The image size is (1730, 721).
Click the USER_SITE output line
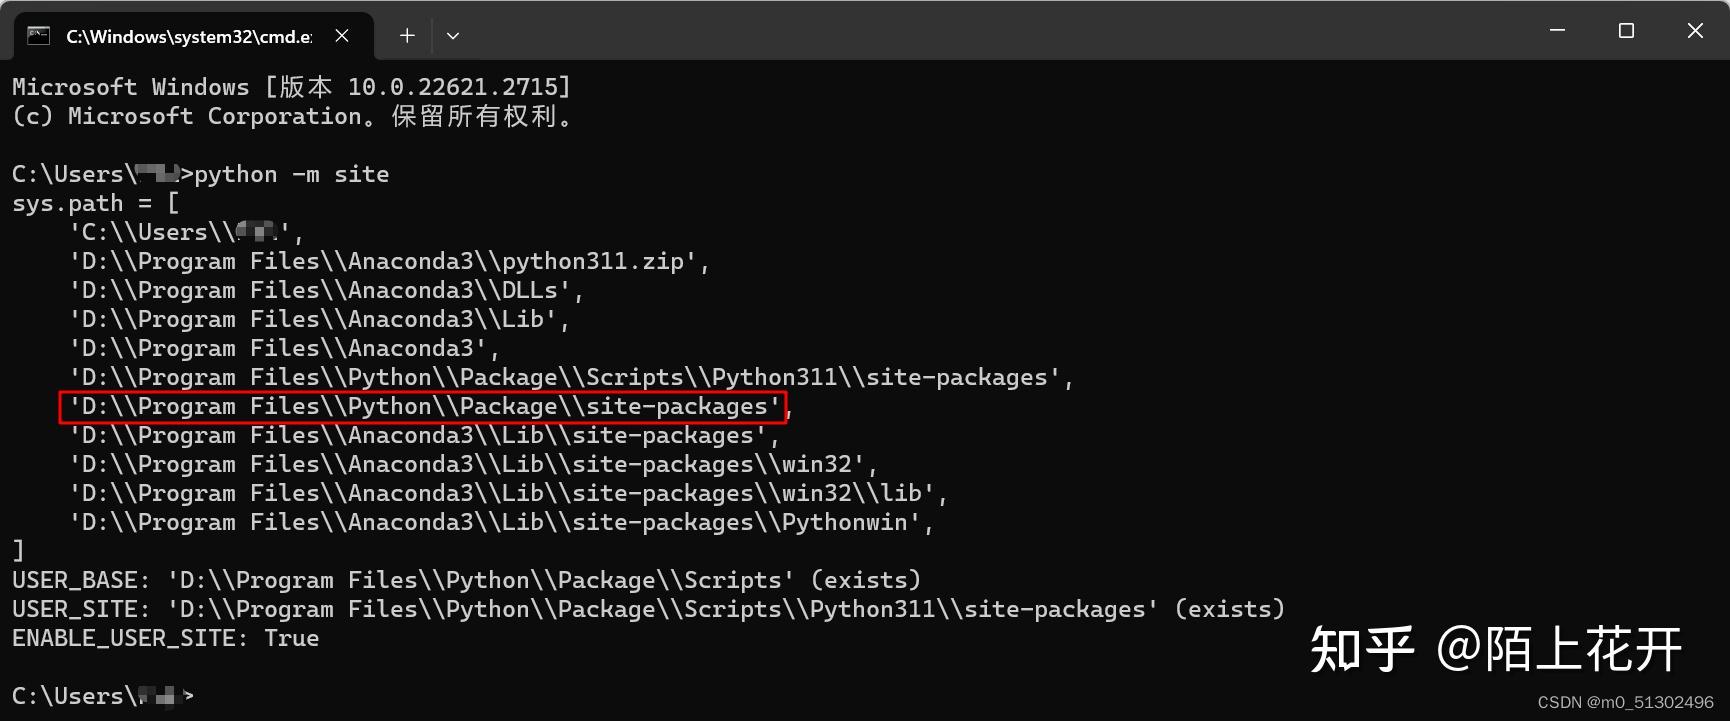(x=648, y=609)
